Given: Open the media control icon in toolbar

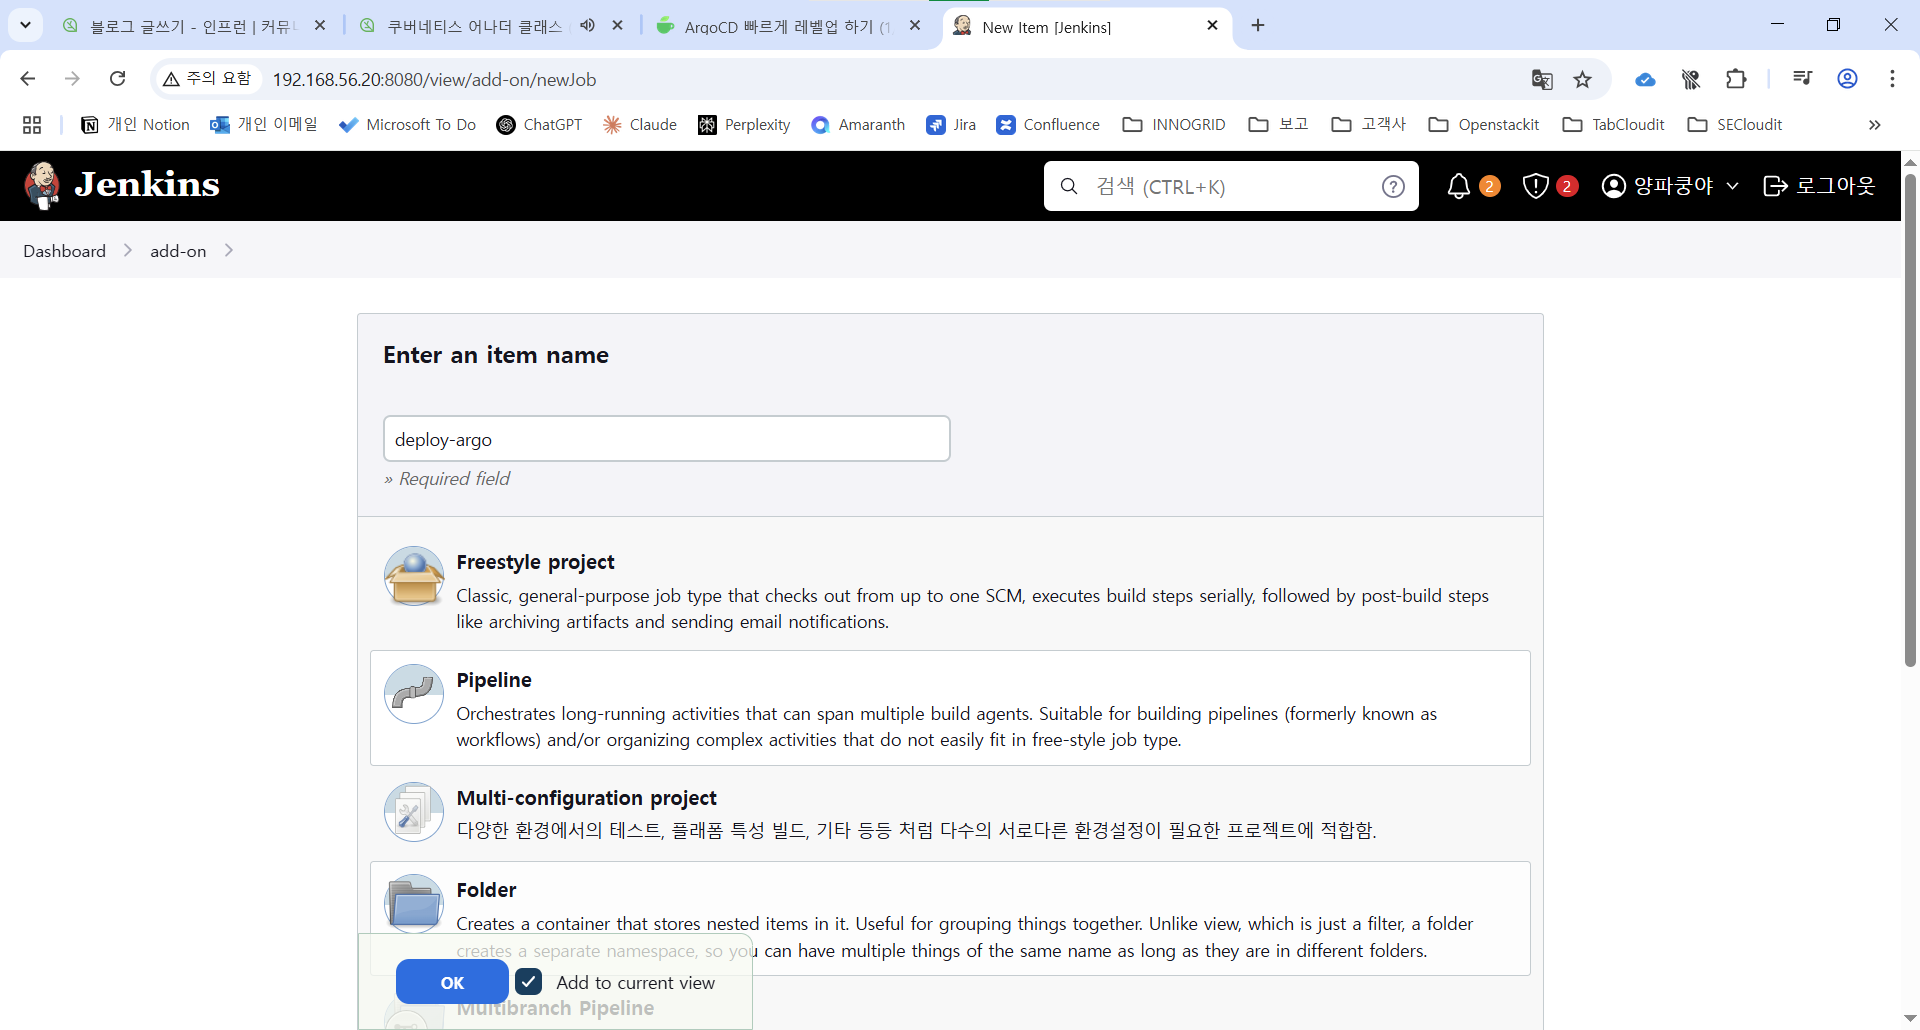Looking at the screenshot, I should (x=1802, y=79).
